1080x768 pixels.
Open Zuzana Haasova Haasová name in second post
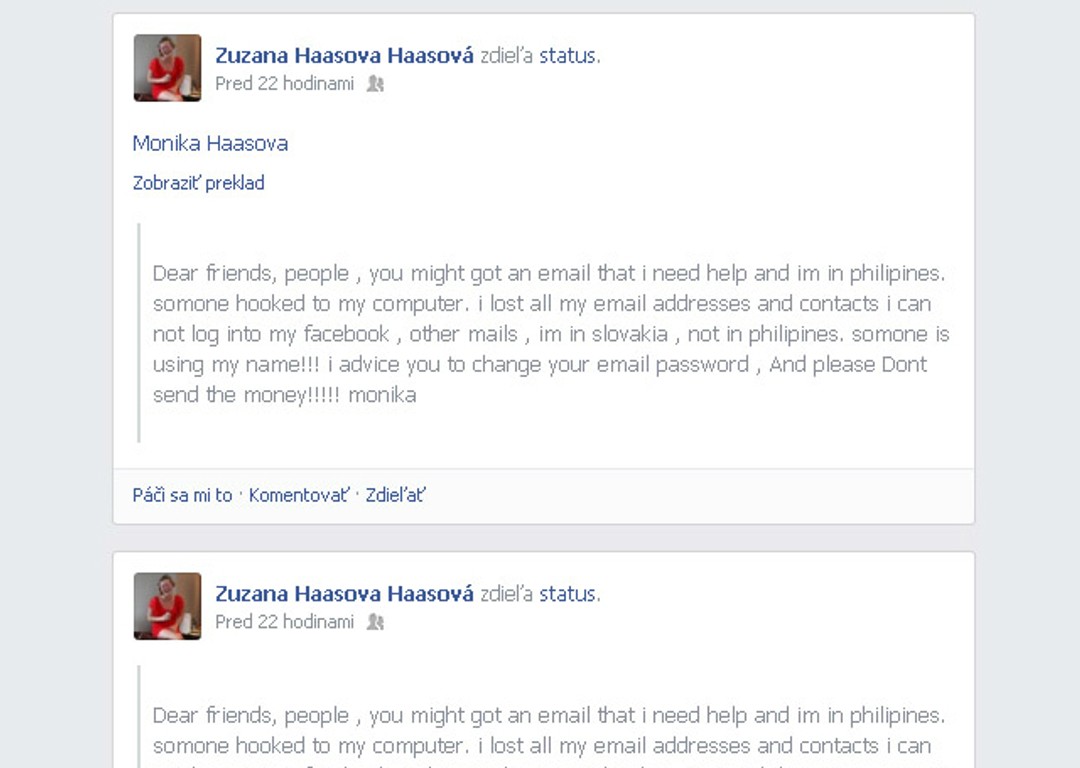tap(344, 593)
